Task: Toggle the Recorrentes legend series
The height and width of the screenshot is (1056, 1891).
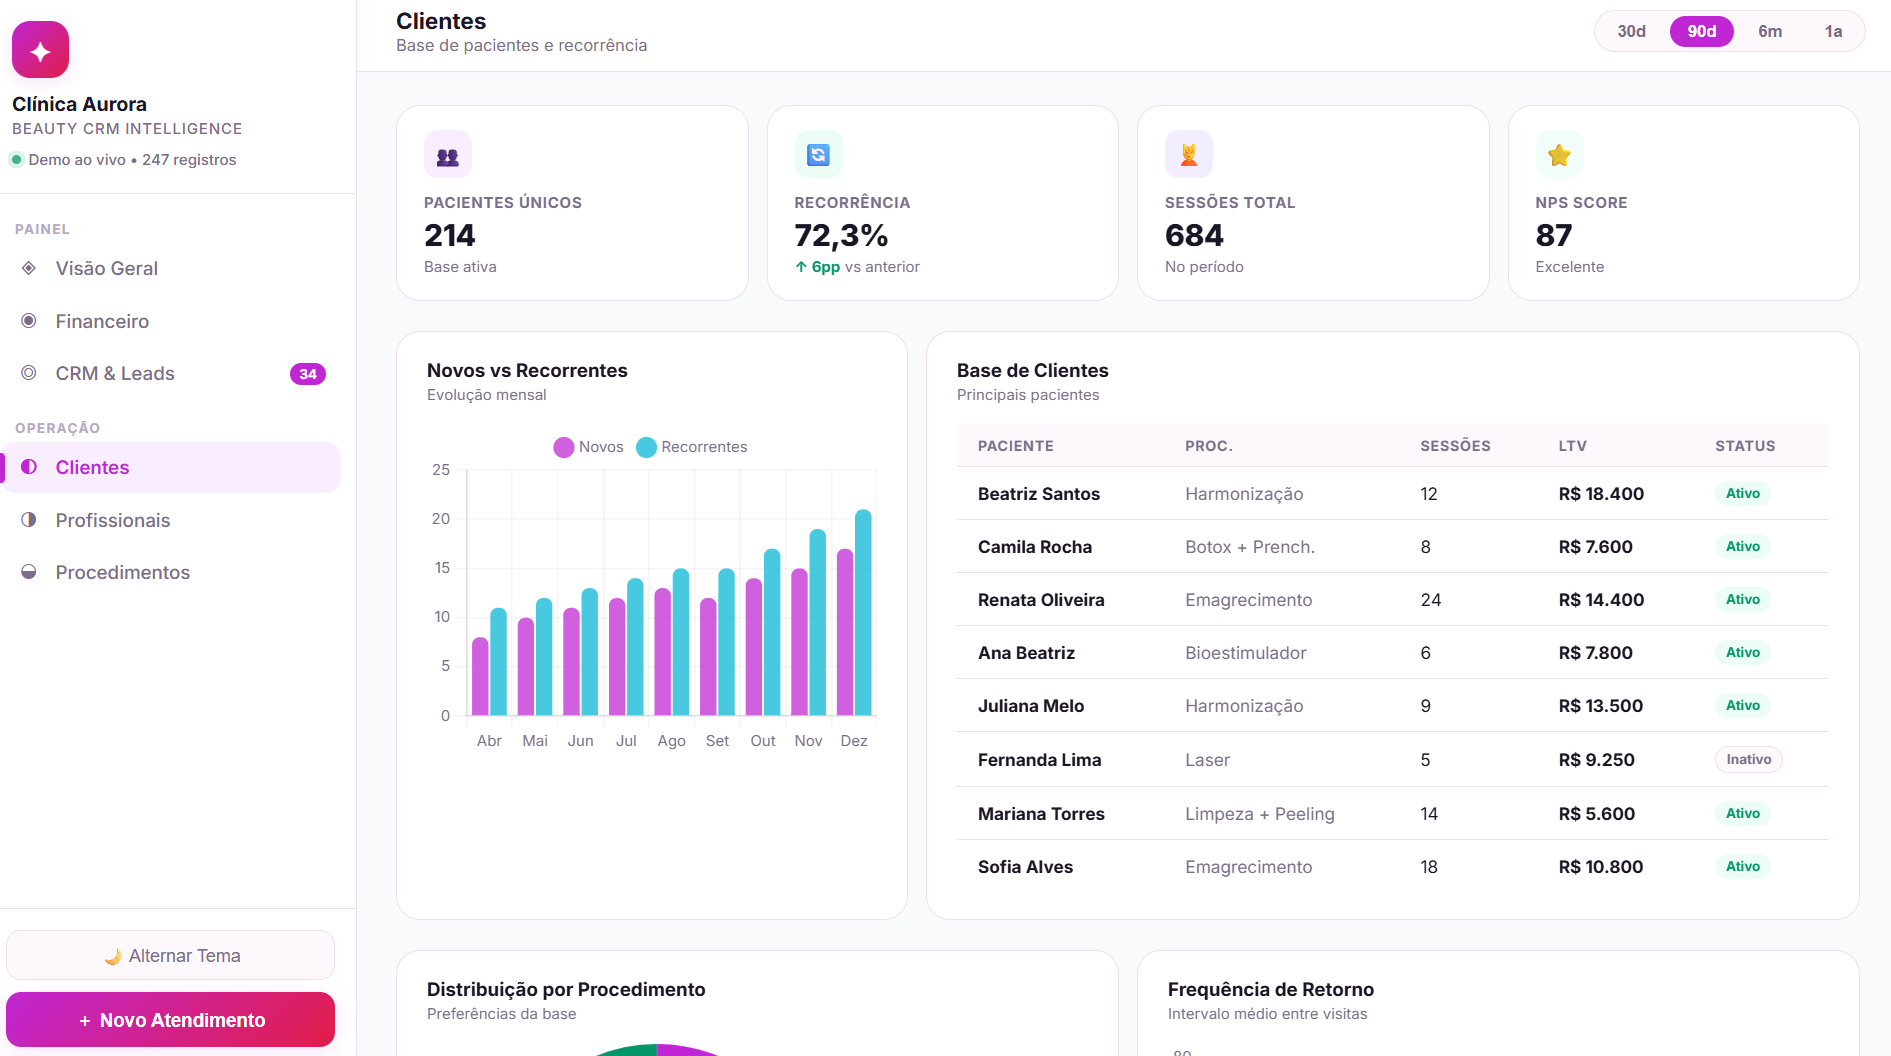Action: click(692, 447)
